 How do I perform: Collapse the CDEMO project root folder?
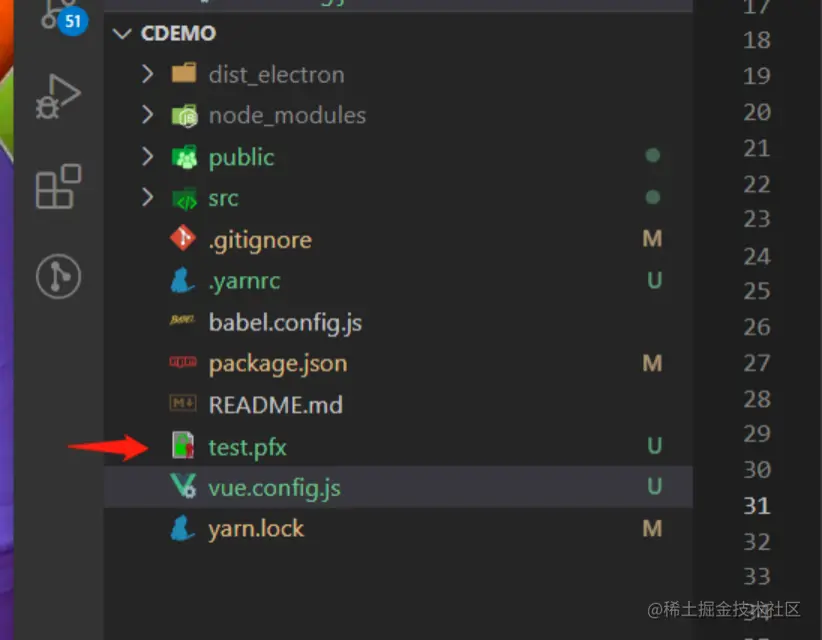pyautogui.click(x=123, y=34)
